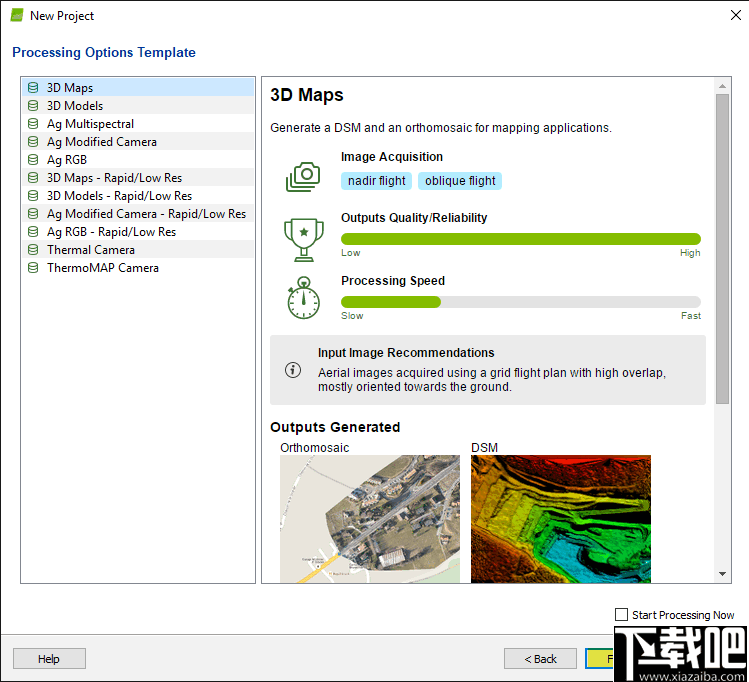Enable the Start Processing Now checkbox

(621, 615)
